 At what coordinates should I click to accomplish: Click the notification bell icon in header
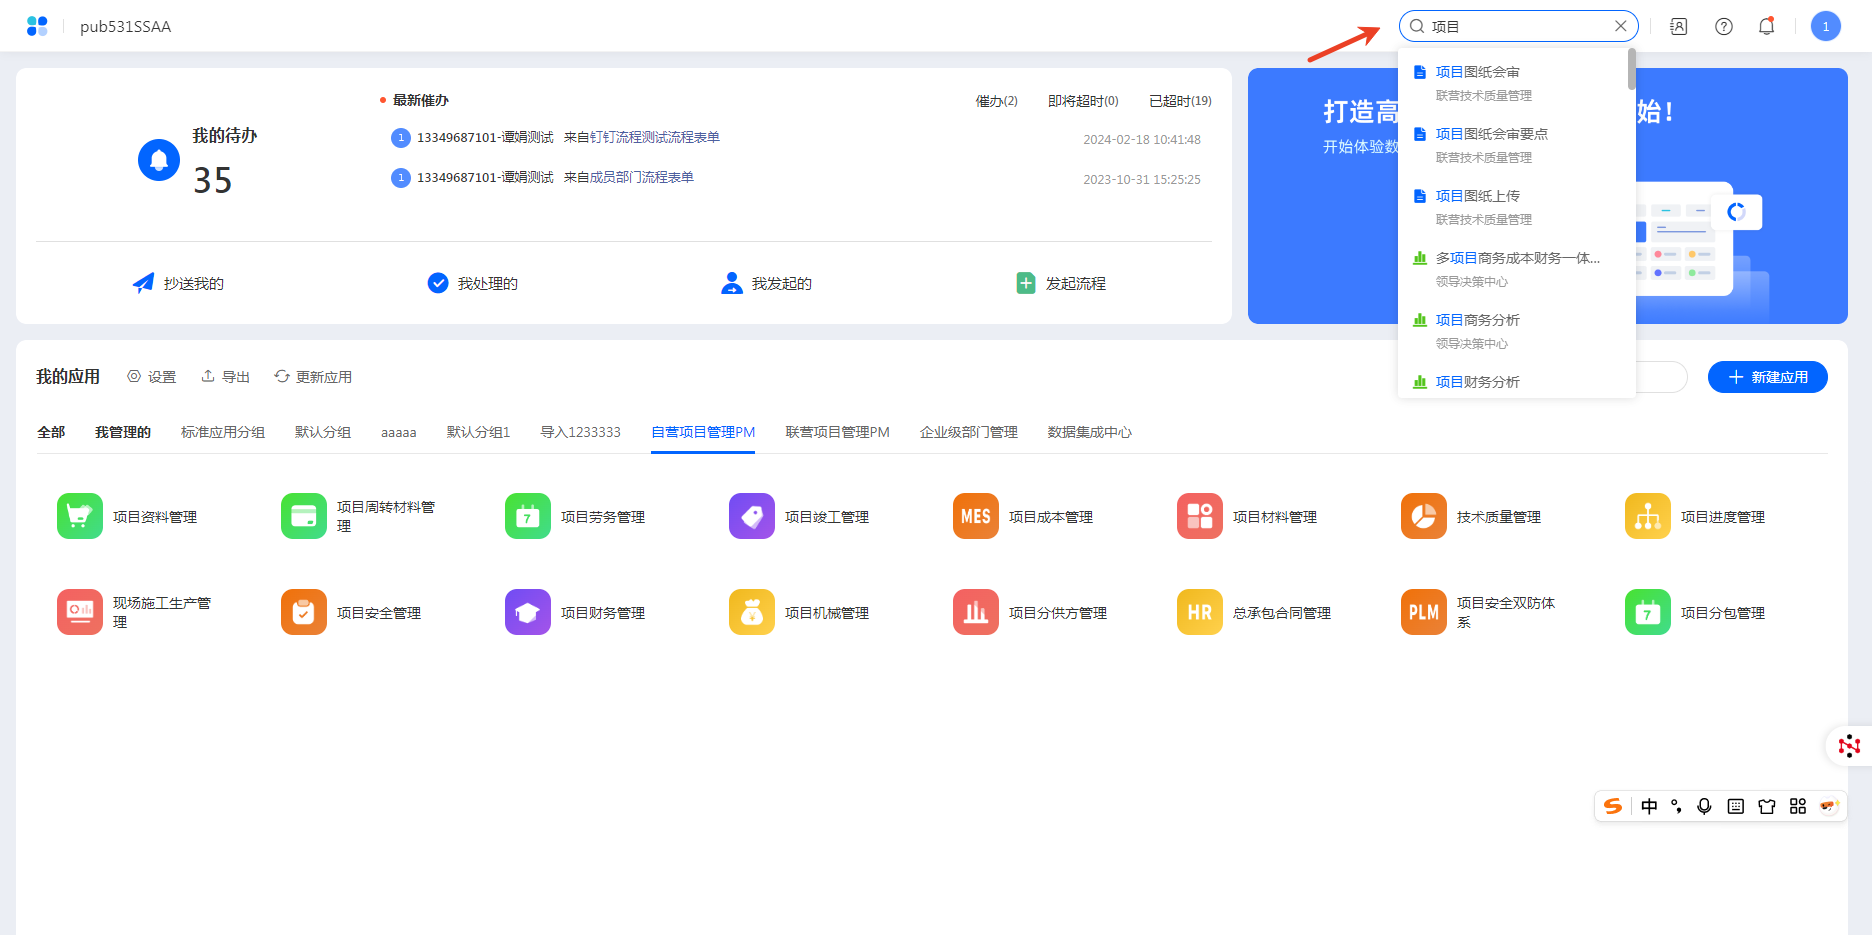(x=1766, y=27)
